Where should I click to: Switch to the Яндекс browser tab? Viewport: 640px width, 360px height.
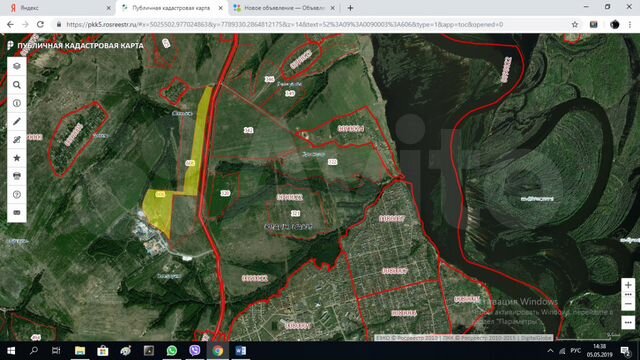(x=58, y=8)
